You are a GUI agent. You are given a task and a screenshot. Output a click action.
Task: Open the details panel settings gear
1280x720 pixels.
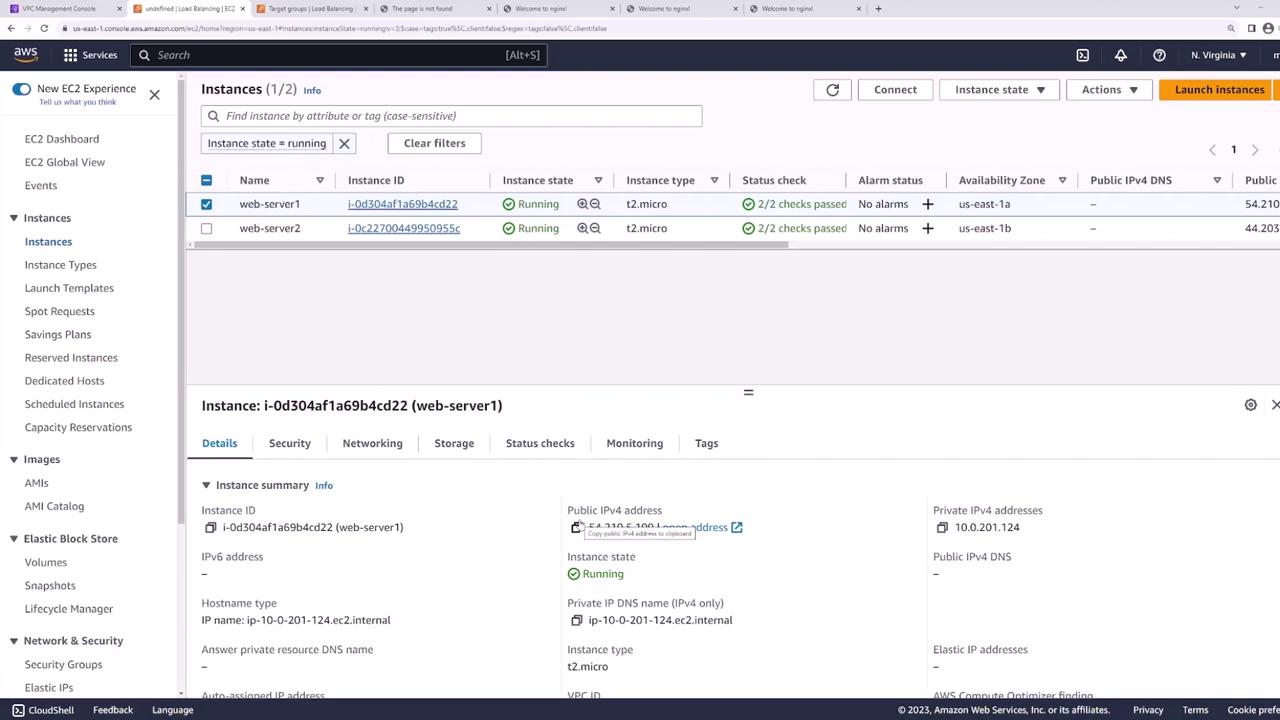coord(1250,405)
